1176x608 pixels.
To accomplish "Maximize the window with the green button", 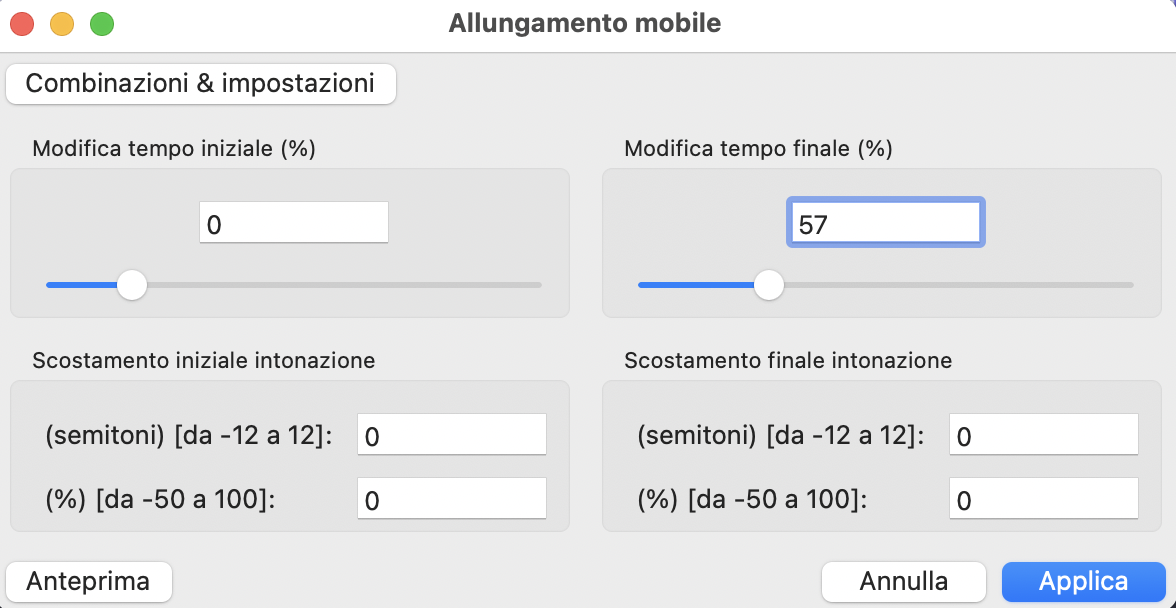I will point(102,25).
